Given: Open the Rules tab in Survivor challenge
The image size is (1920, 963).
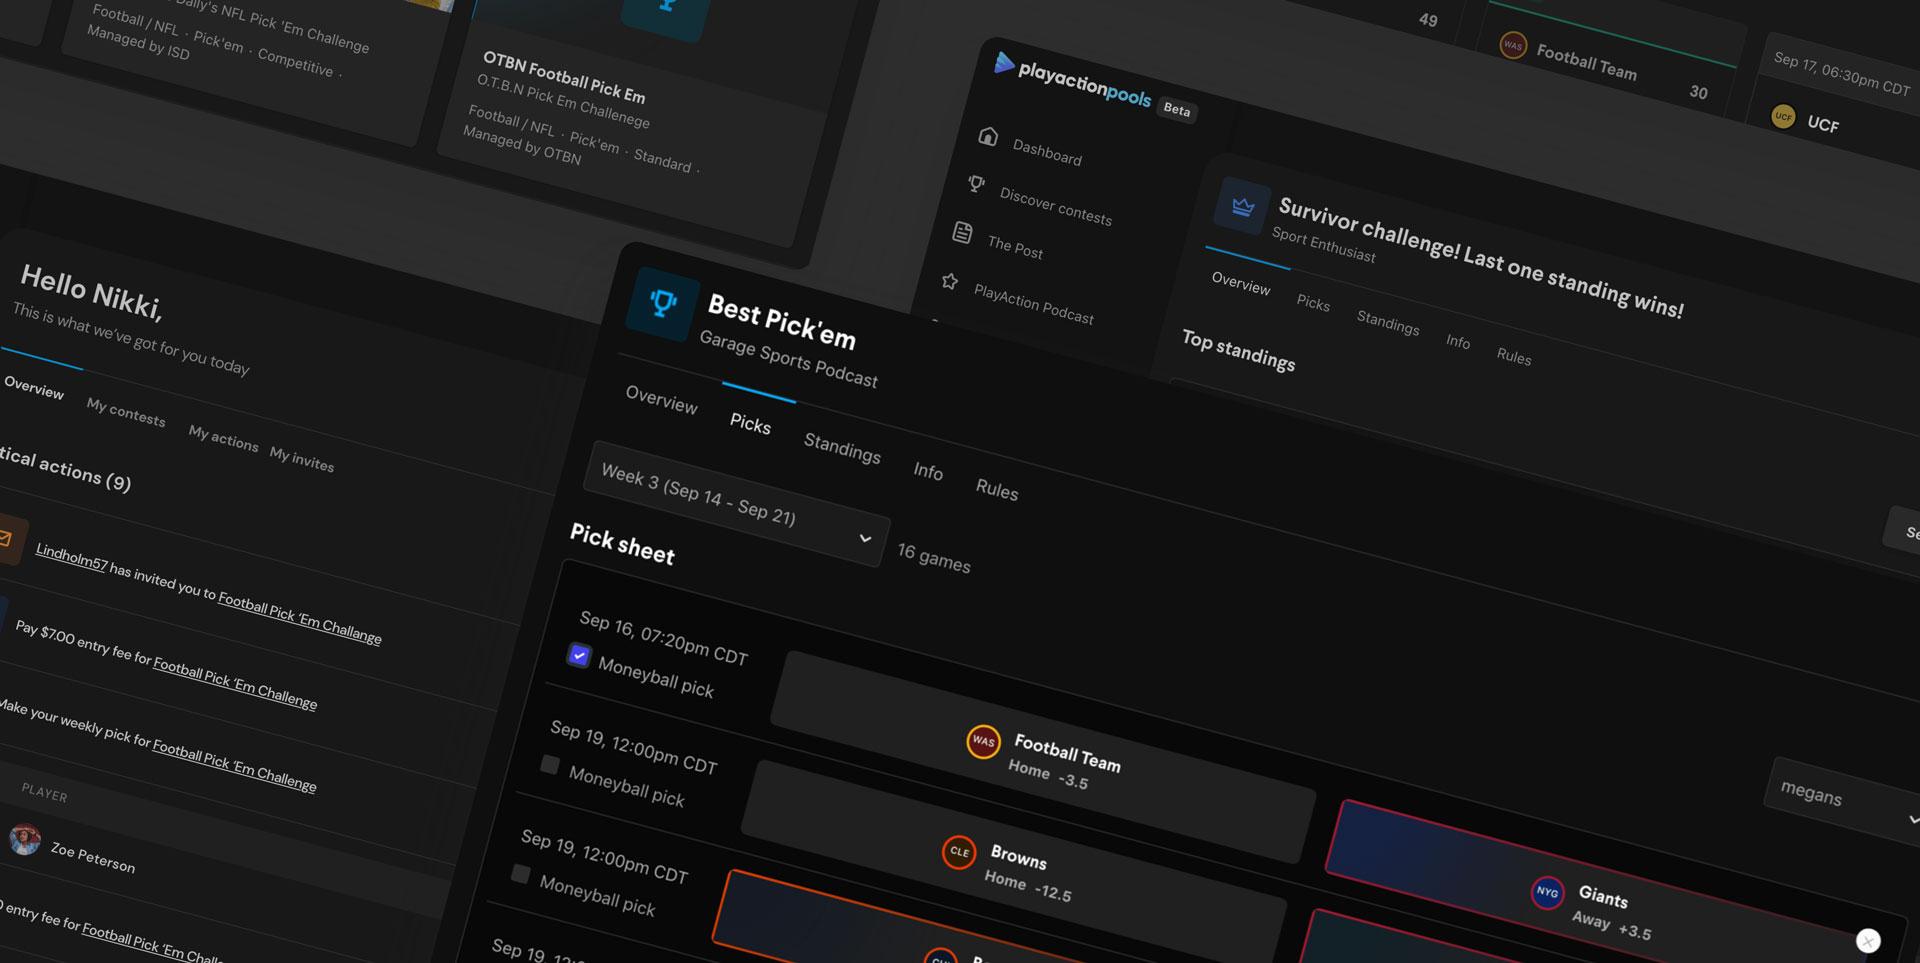Looking at the screenshot, I should pos(1513,357).
